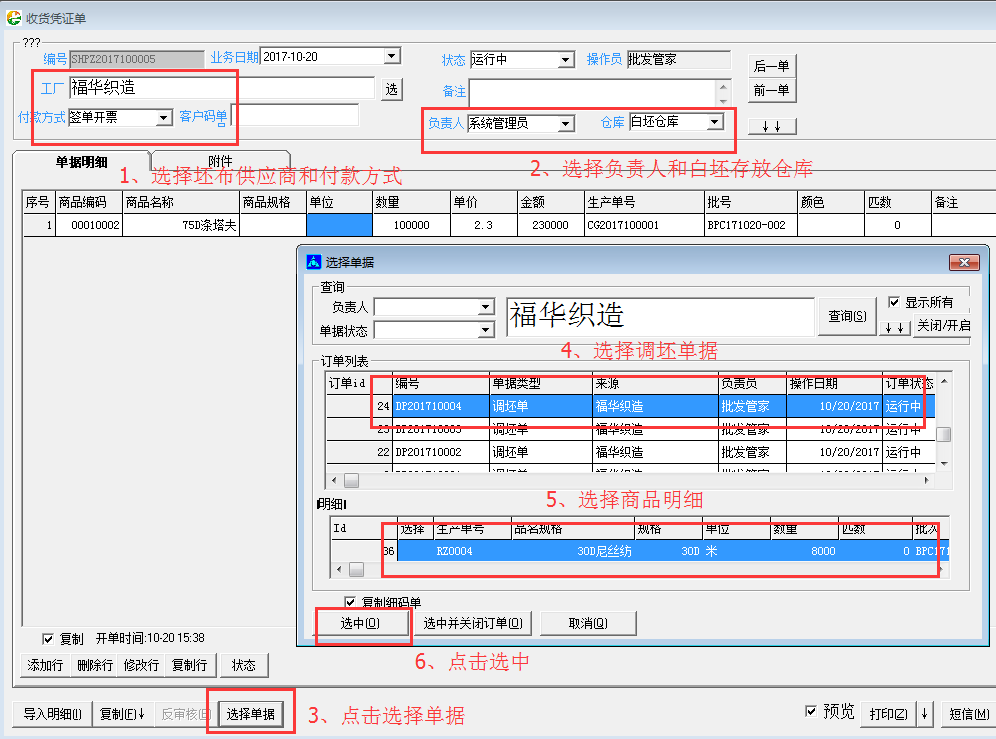Viewport: 996px width, 739px height.
Task: Open the 状态 dropdown showing 运行中
Action: coord(565,60)
